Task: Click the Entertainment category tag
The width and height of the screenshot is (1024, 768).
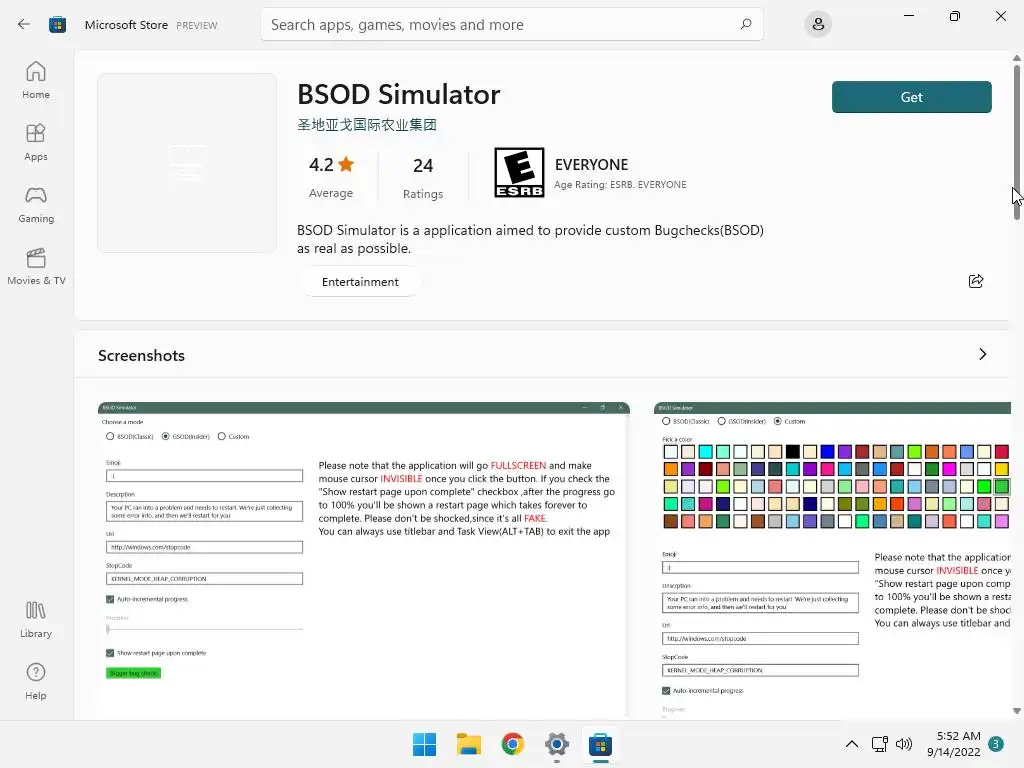Action: tap(360, 281)
